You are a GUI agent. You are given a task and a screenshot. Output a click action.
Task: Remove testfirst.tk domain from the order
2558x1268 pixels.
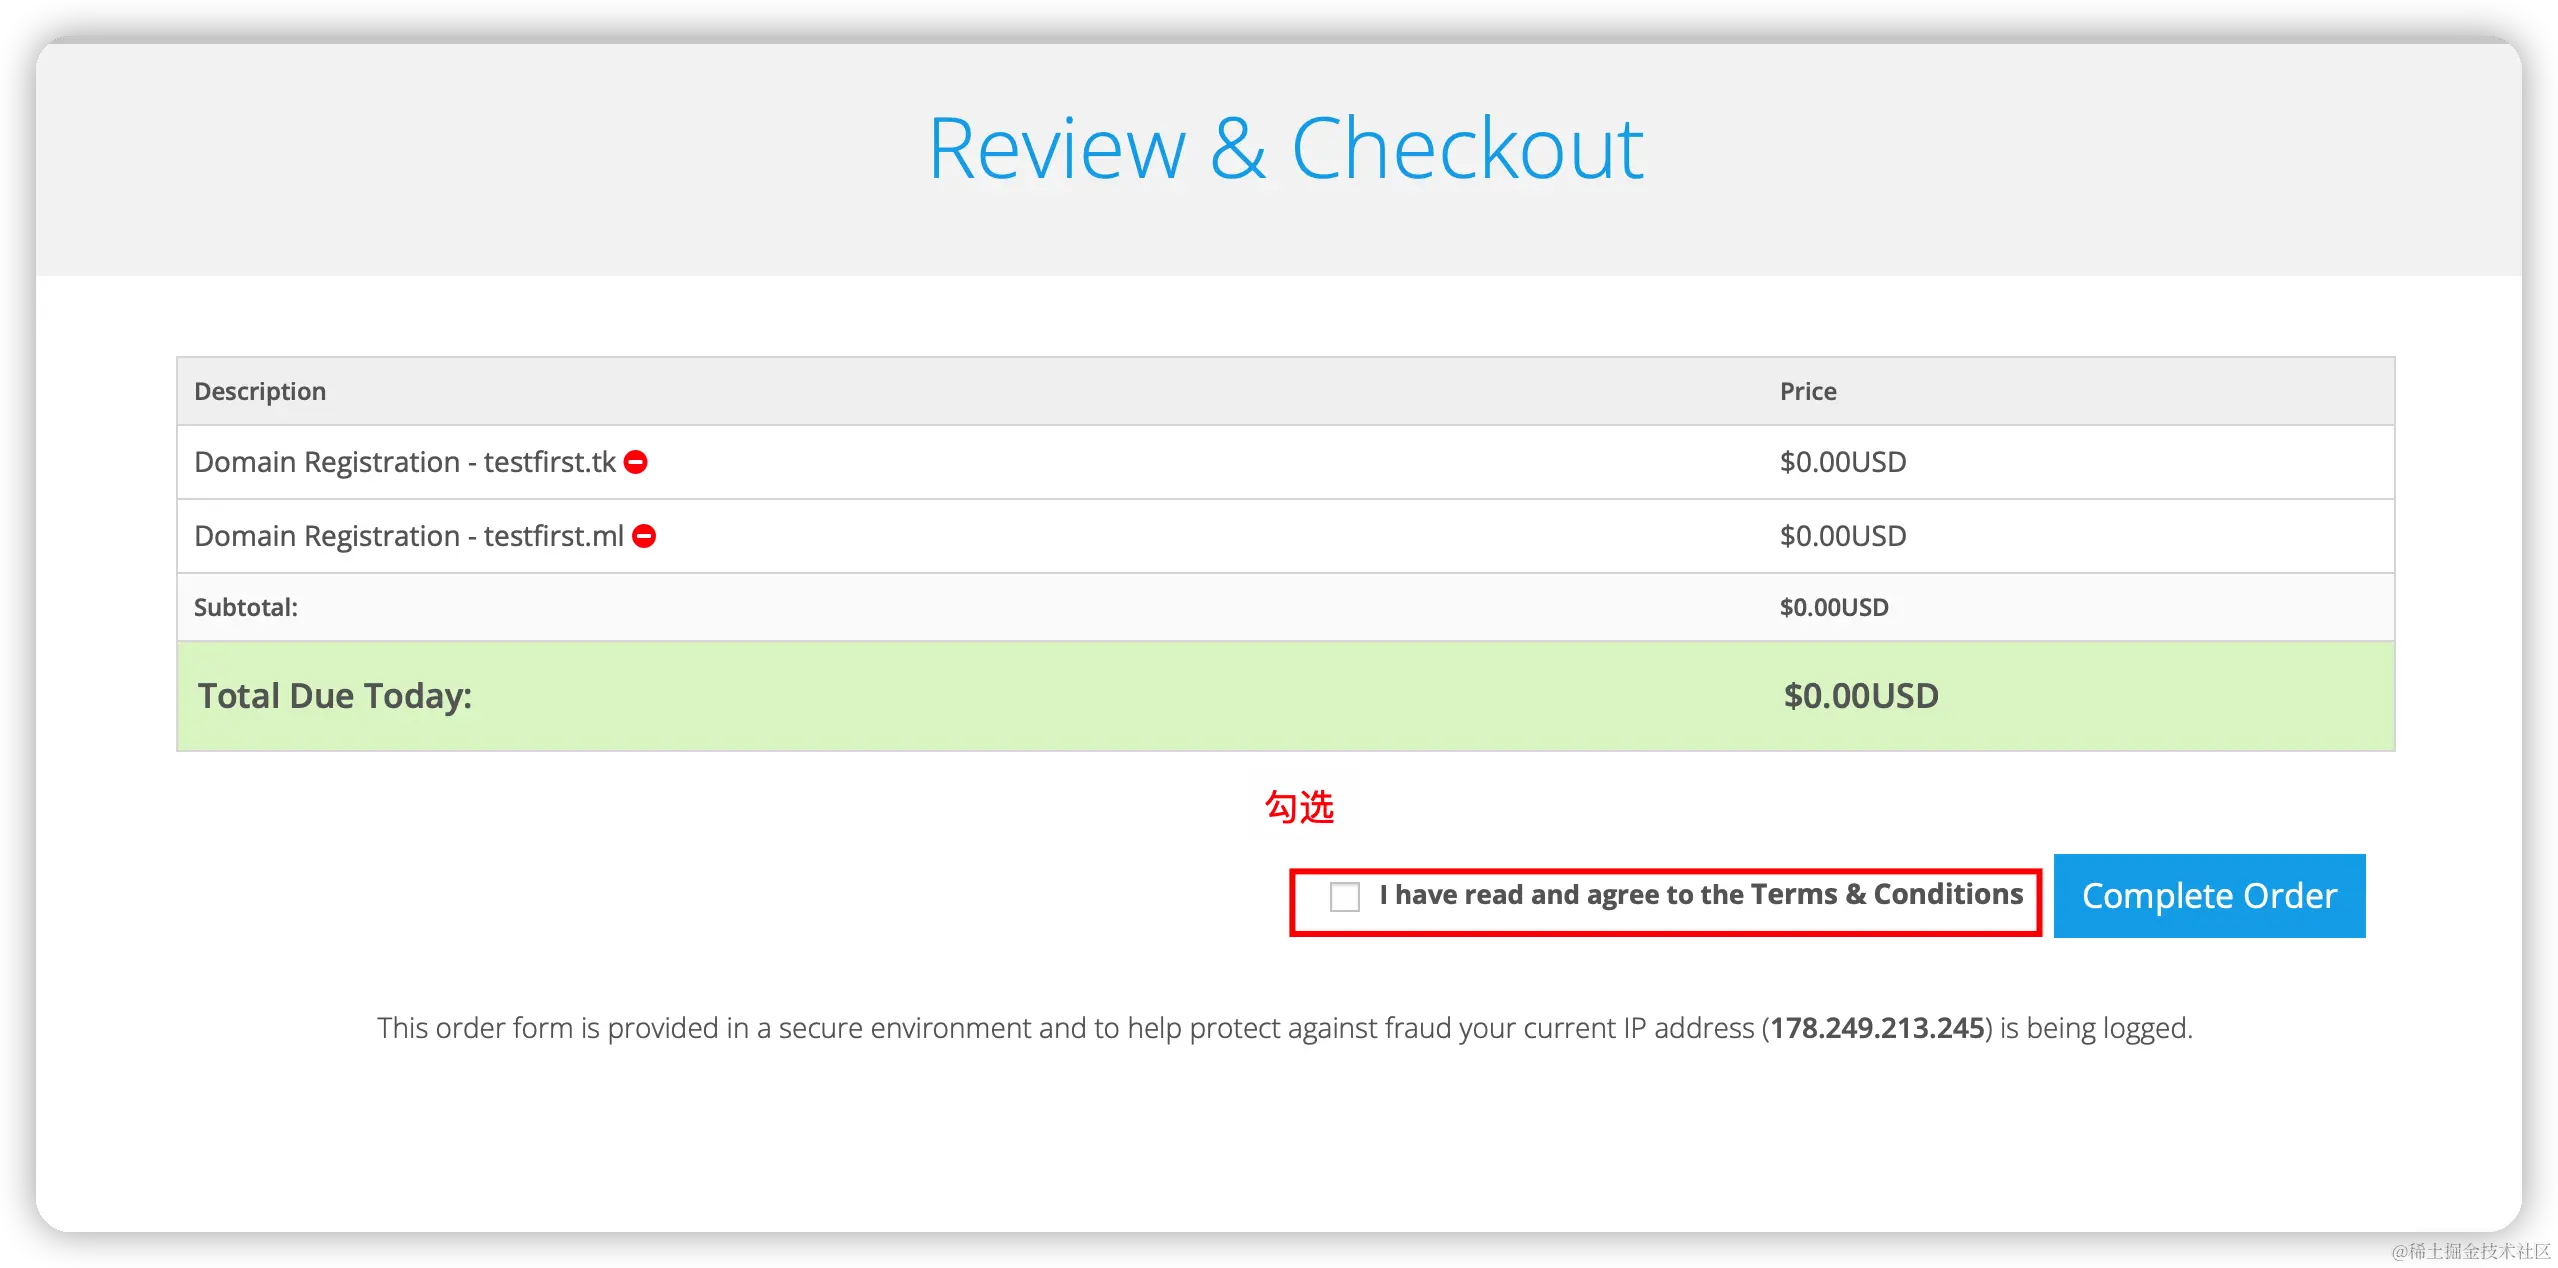pos(636,462)
